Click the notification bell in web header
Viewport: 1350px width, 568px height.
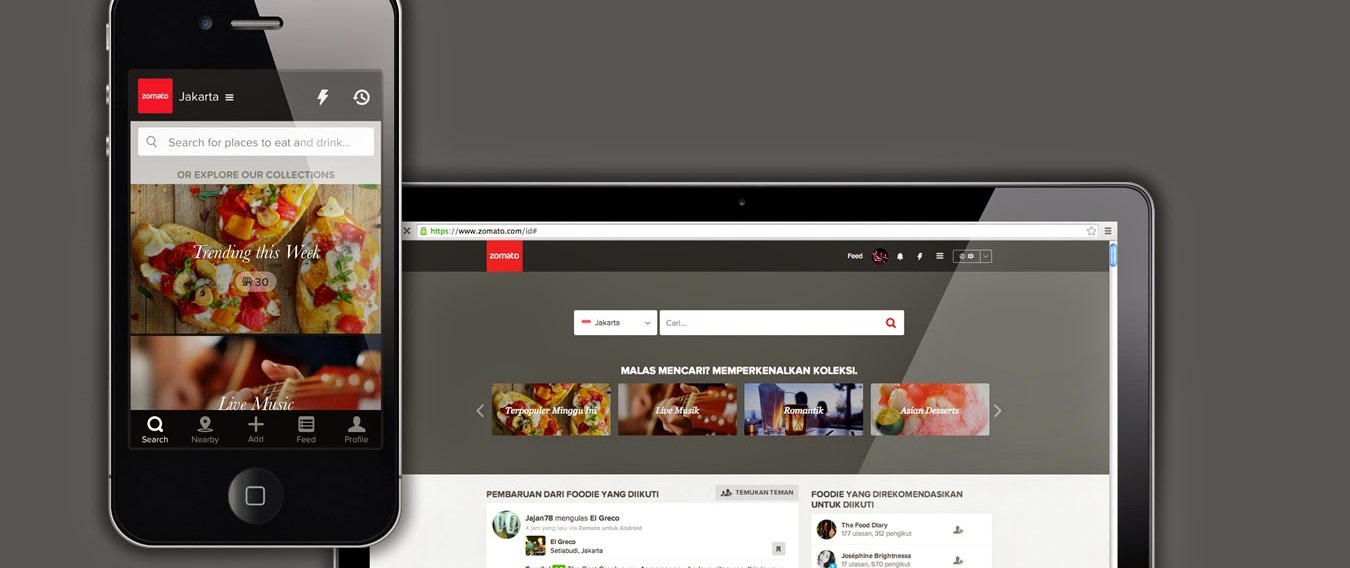900,256
